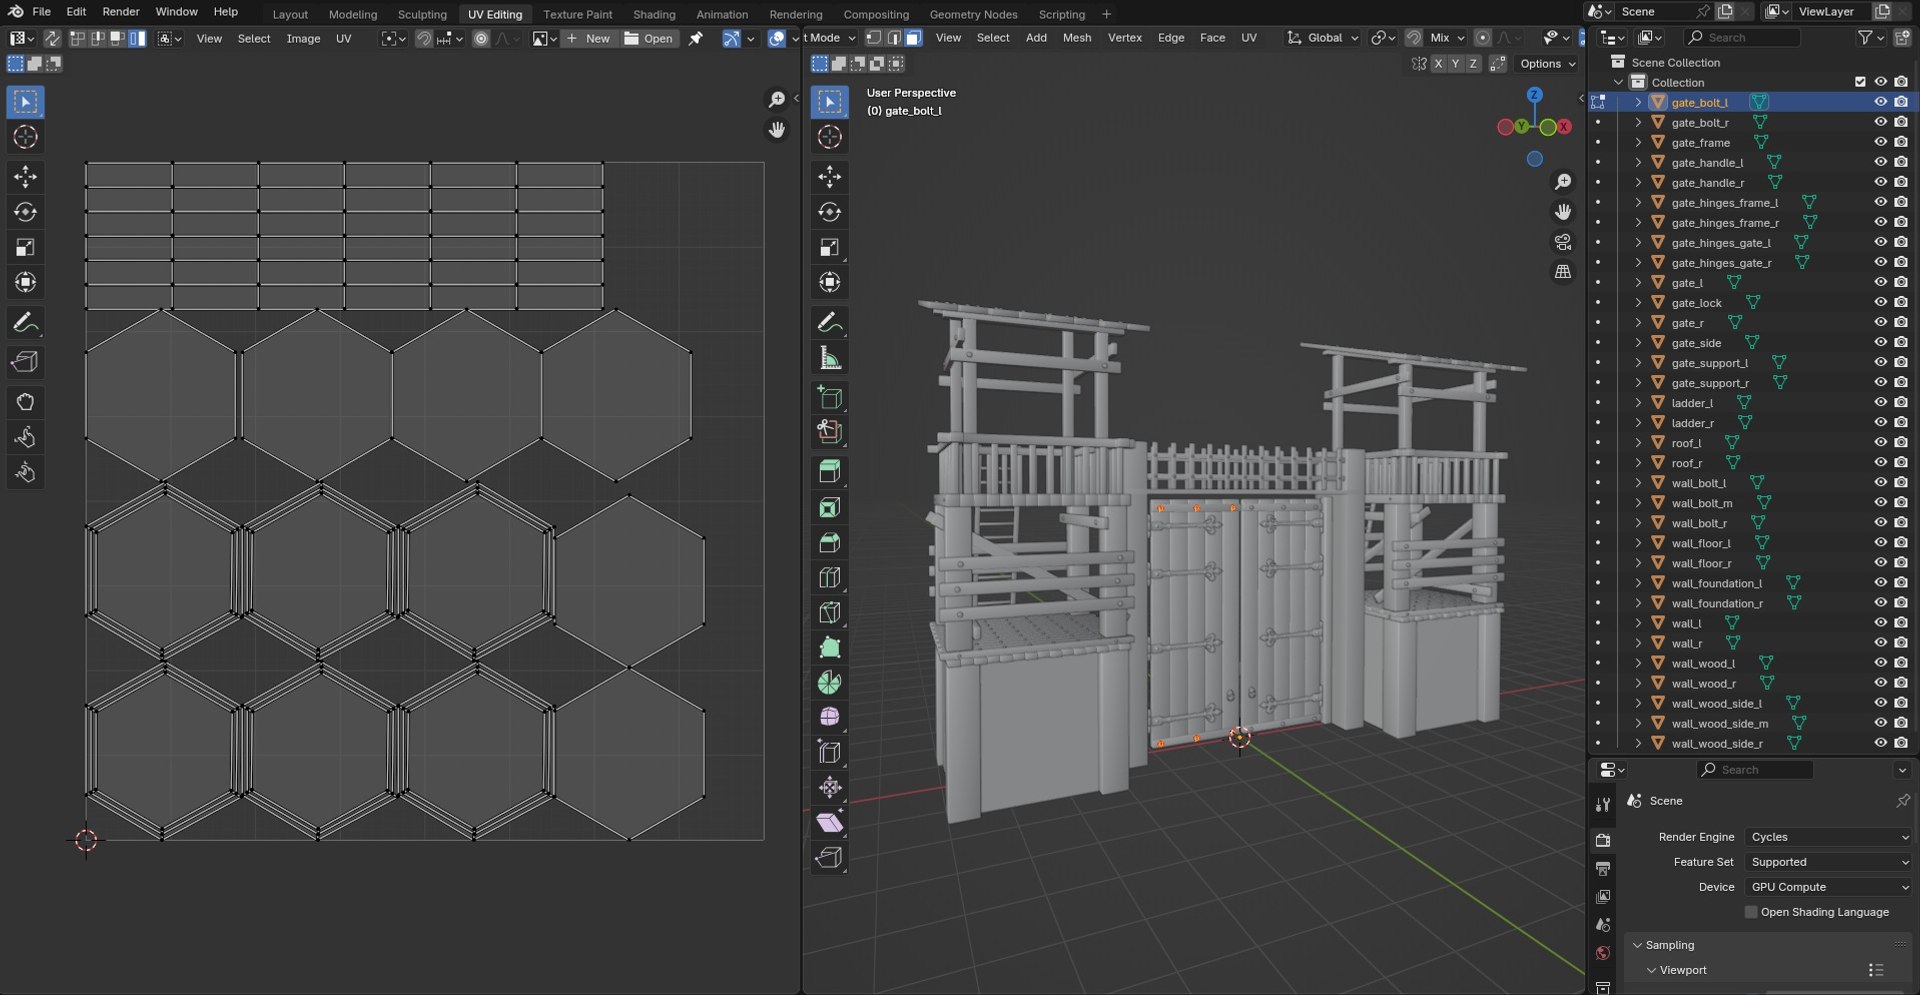
Task: Select the Inset Faces tool
Action: 829,507
